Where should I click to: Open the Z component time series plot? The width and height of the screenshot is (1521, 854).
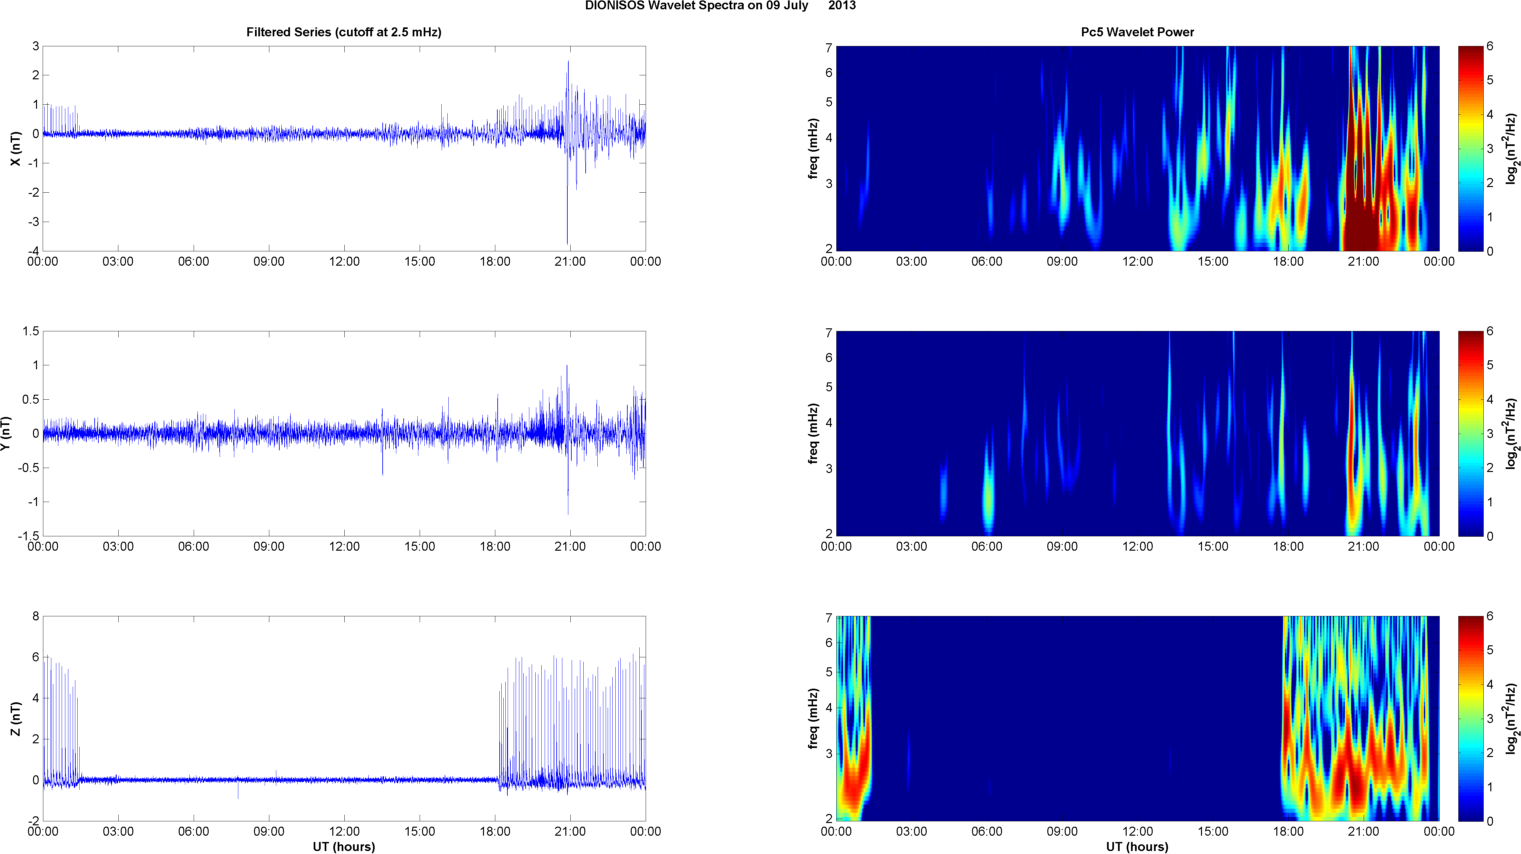click(x=344, y=718)
